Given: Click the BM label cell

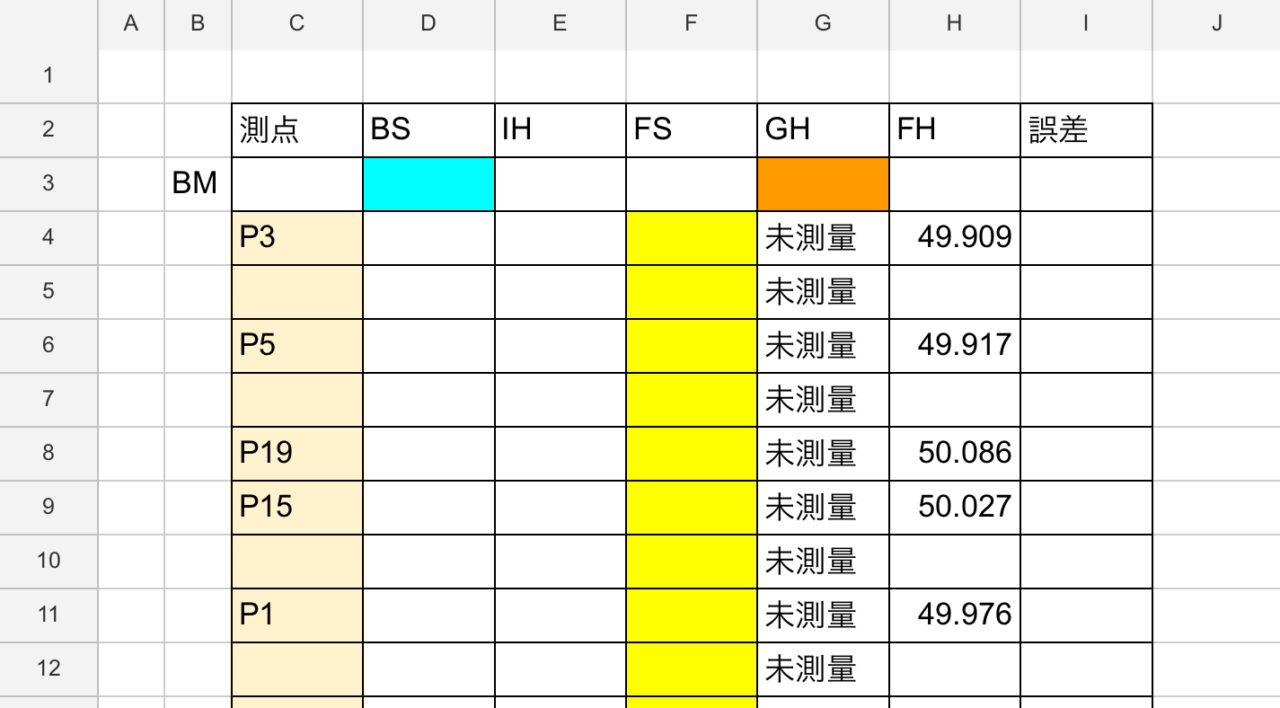Looking at the screenshot, I should click(x=198, y=184).
